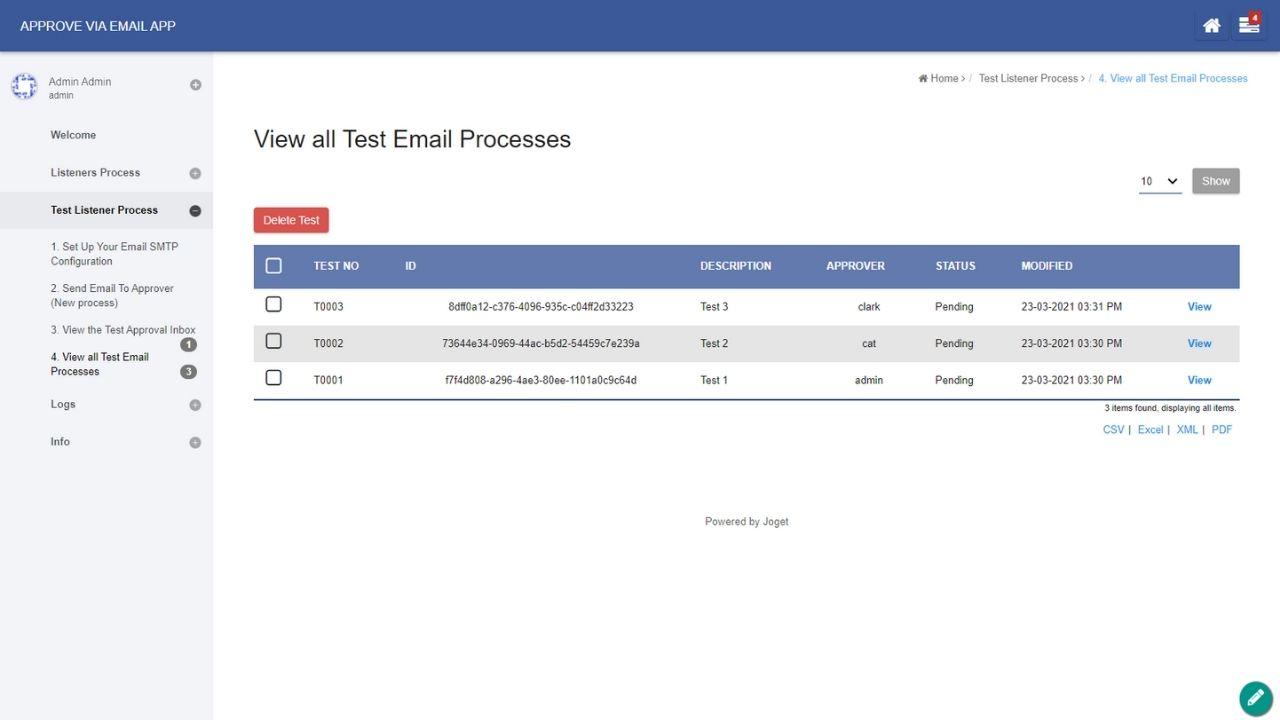Screen dimensions: 1280x720
Task: Open Send Email To Approver menu item
Action: (112, 295)
